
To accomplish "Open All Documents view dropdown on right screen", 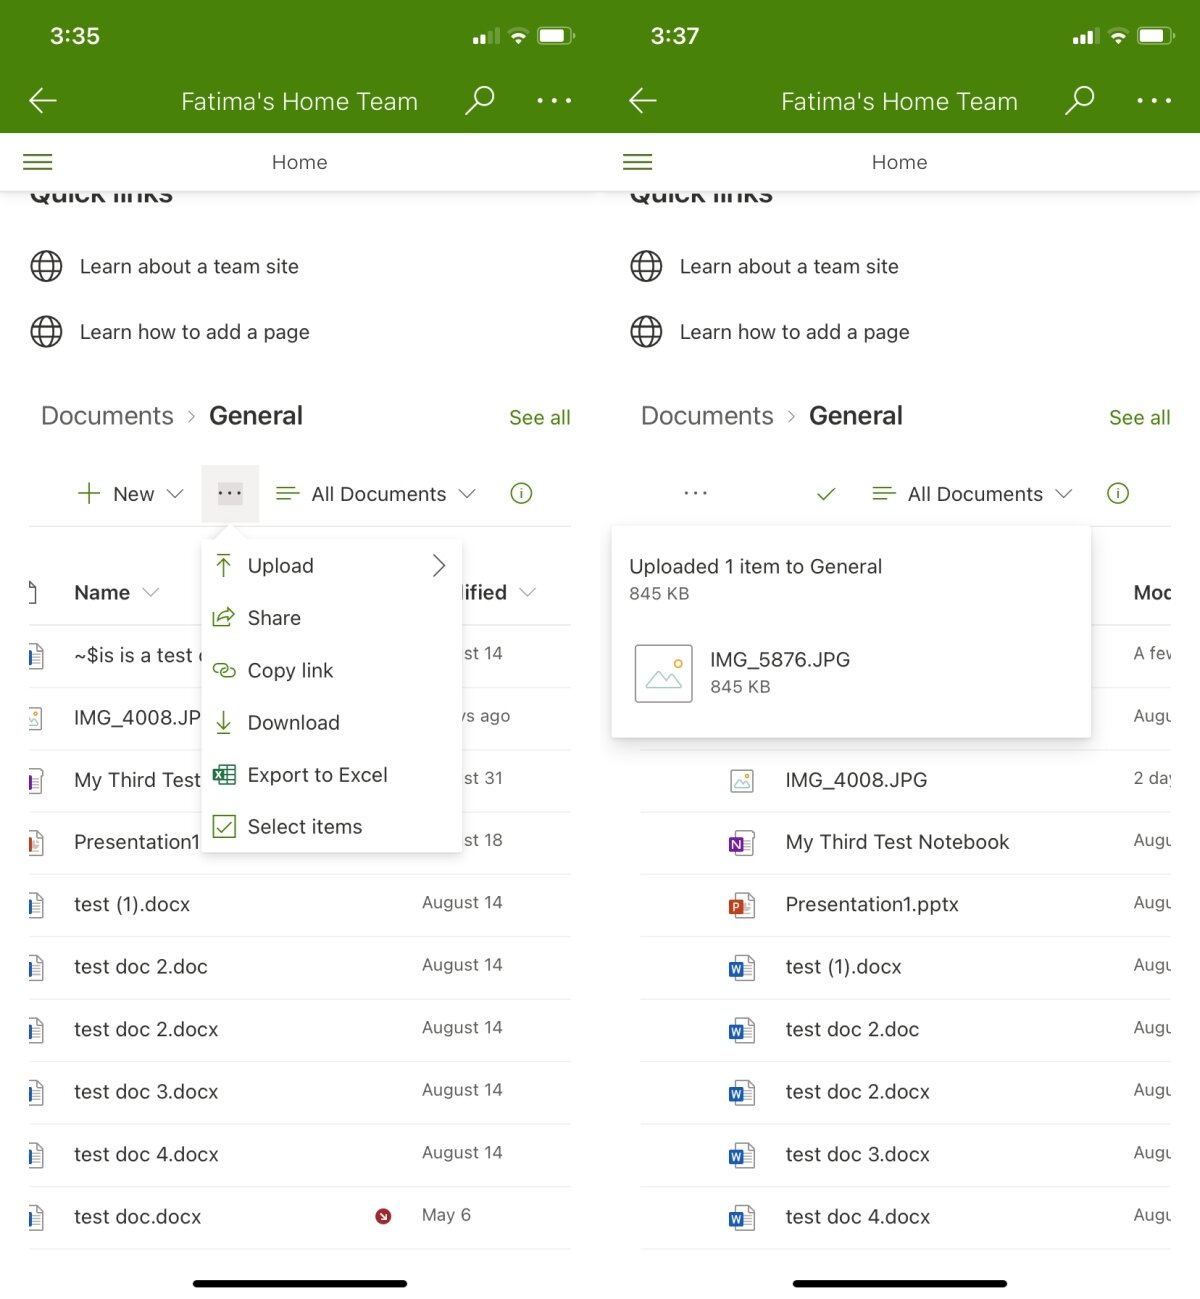I will [x=972, y=494].
